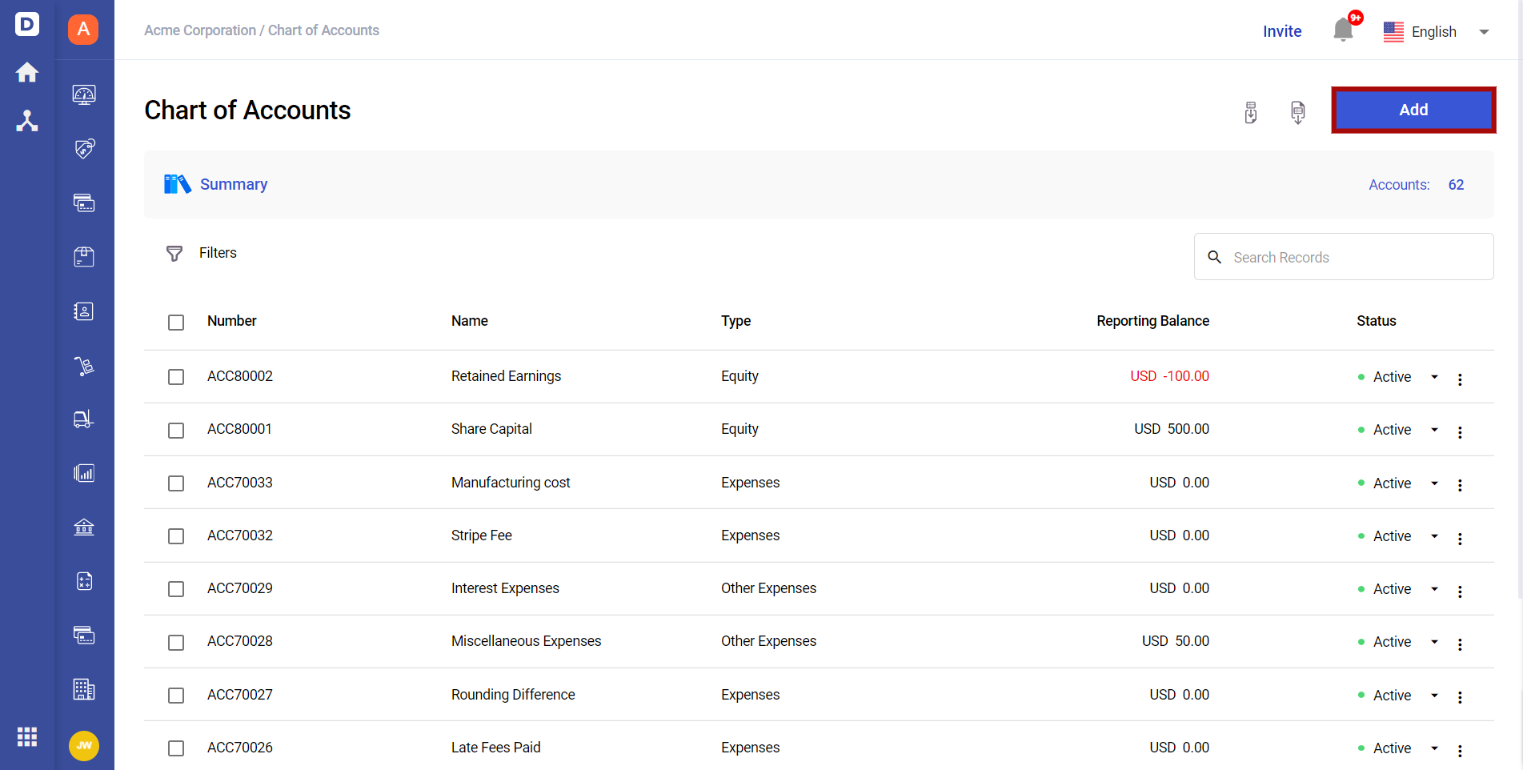Open more options for Rounding Difference
The height and width of the screenshot is (770, 1523).
point(1460,697)
